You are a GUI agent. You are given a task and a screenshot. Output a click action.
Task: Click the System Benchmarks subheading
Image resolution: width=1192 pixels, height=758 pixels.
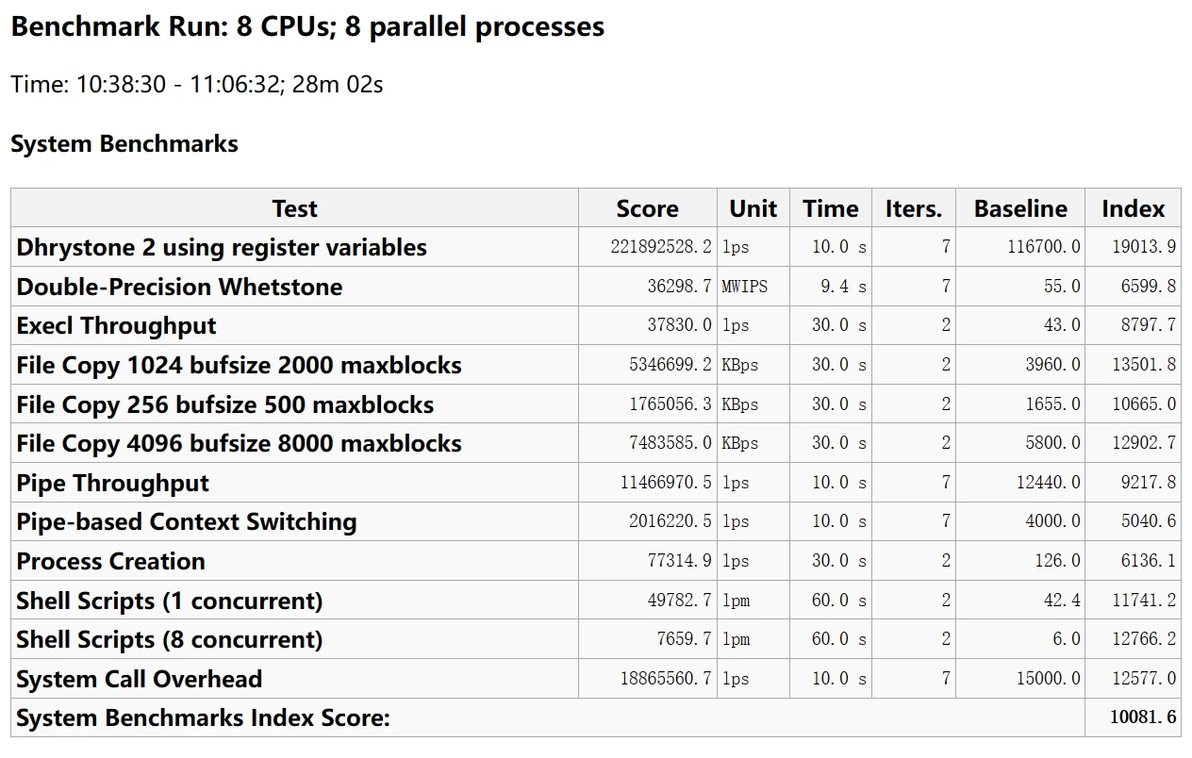[x=124, y=144]
